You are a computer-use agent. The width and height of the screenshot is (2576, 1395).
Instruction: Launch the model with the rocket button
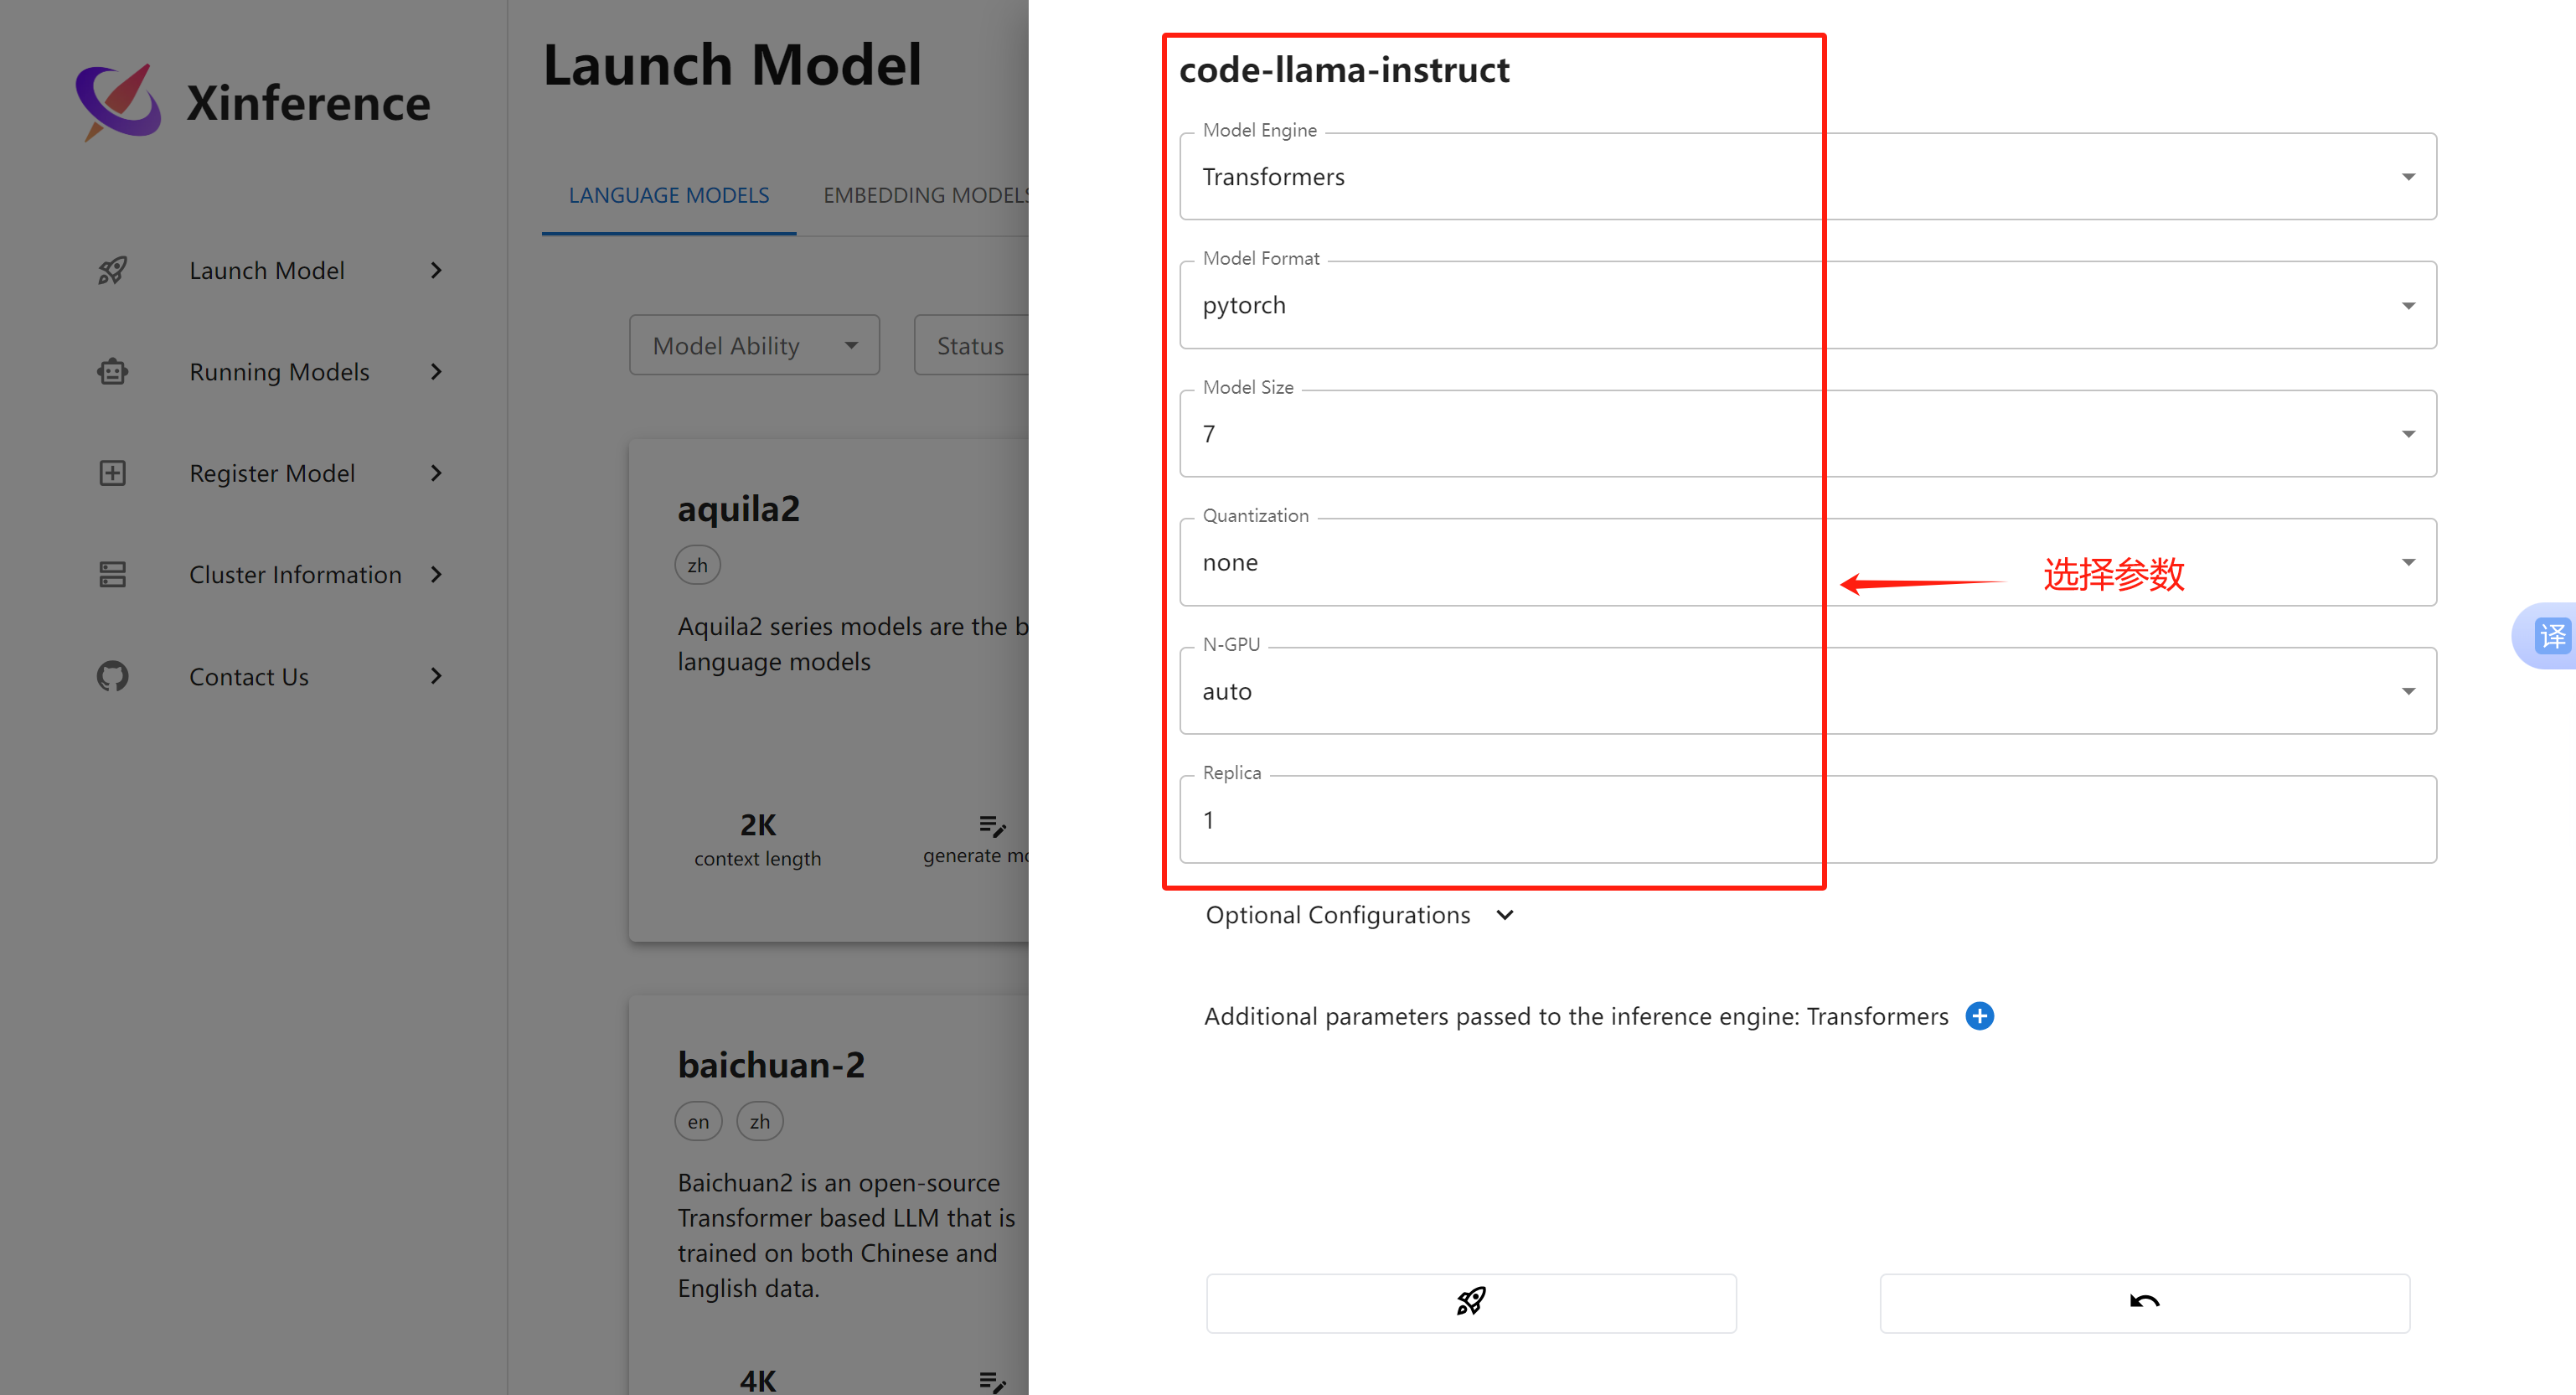pos(1471,1302)
